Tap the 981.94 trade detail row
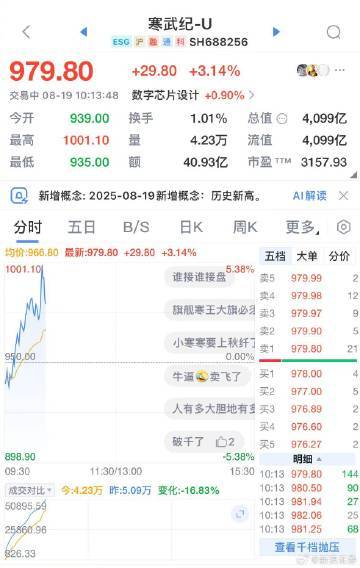 [309, 502]
